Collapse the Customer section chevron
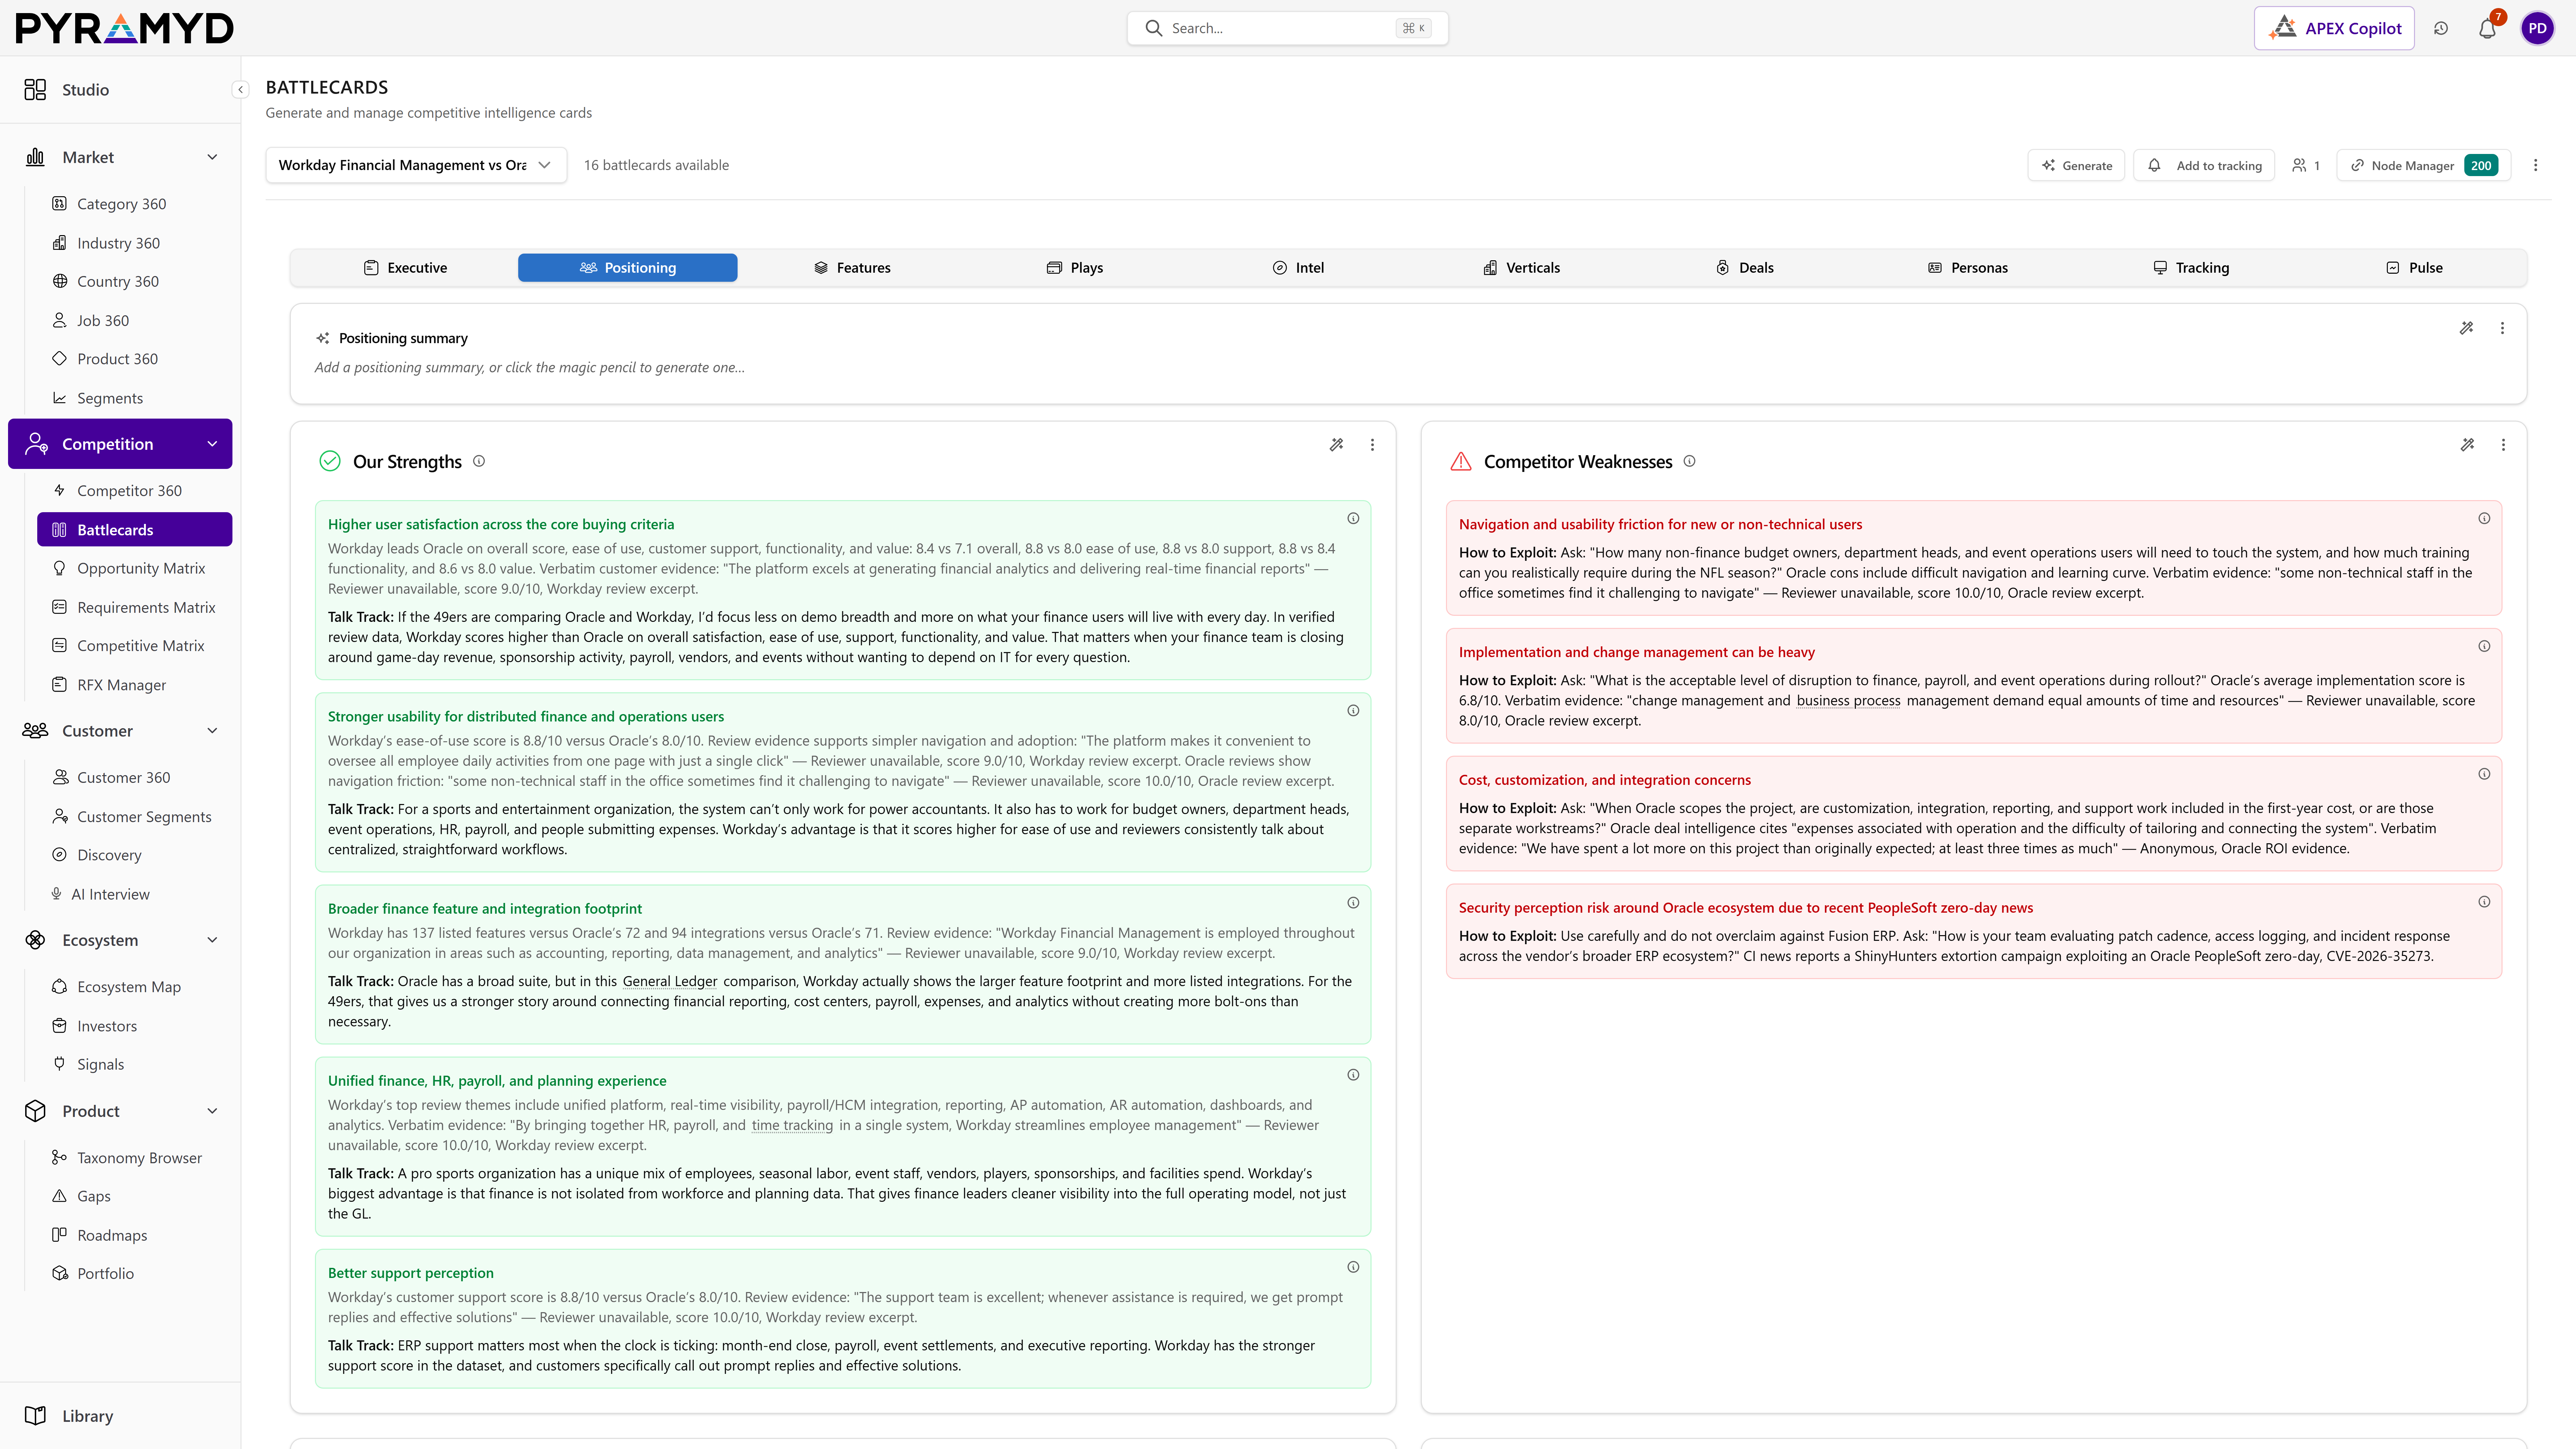The image size is (2576, 1449). point(212,731)
